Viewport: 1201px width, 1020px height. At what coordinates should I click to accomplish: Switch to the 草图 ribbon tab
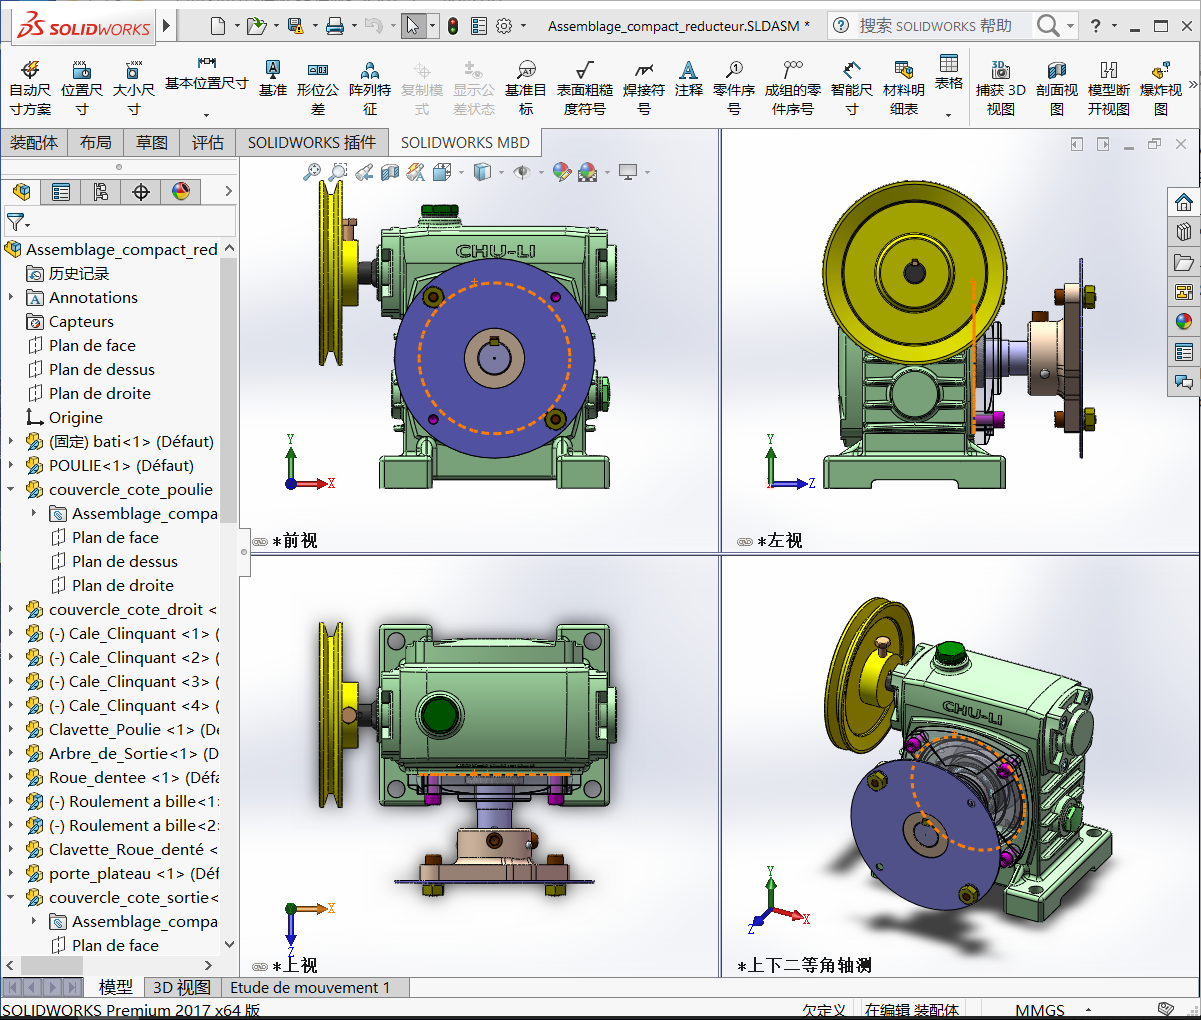[x=152, y=143]
